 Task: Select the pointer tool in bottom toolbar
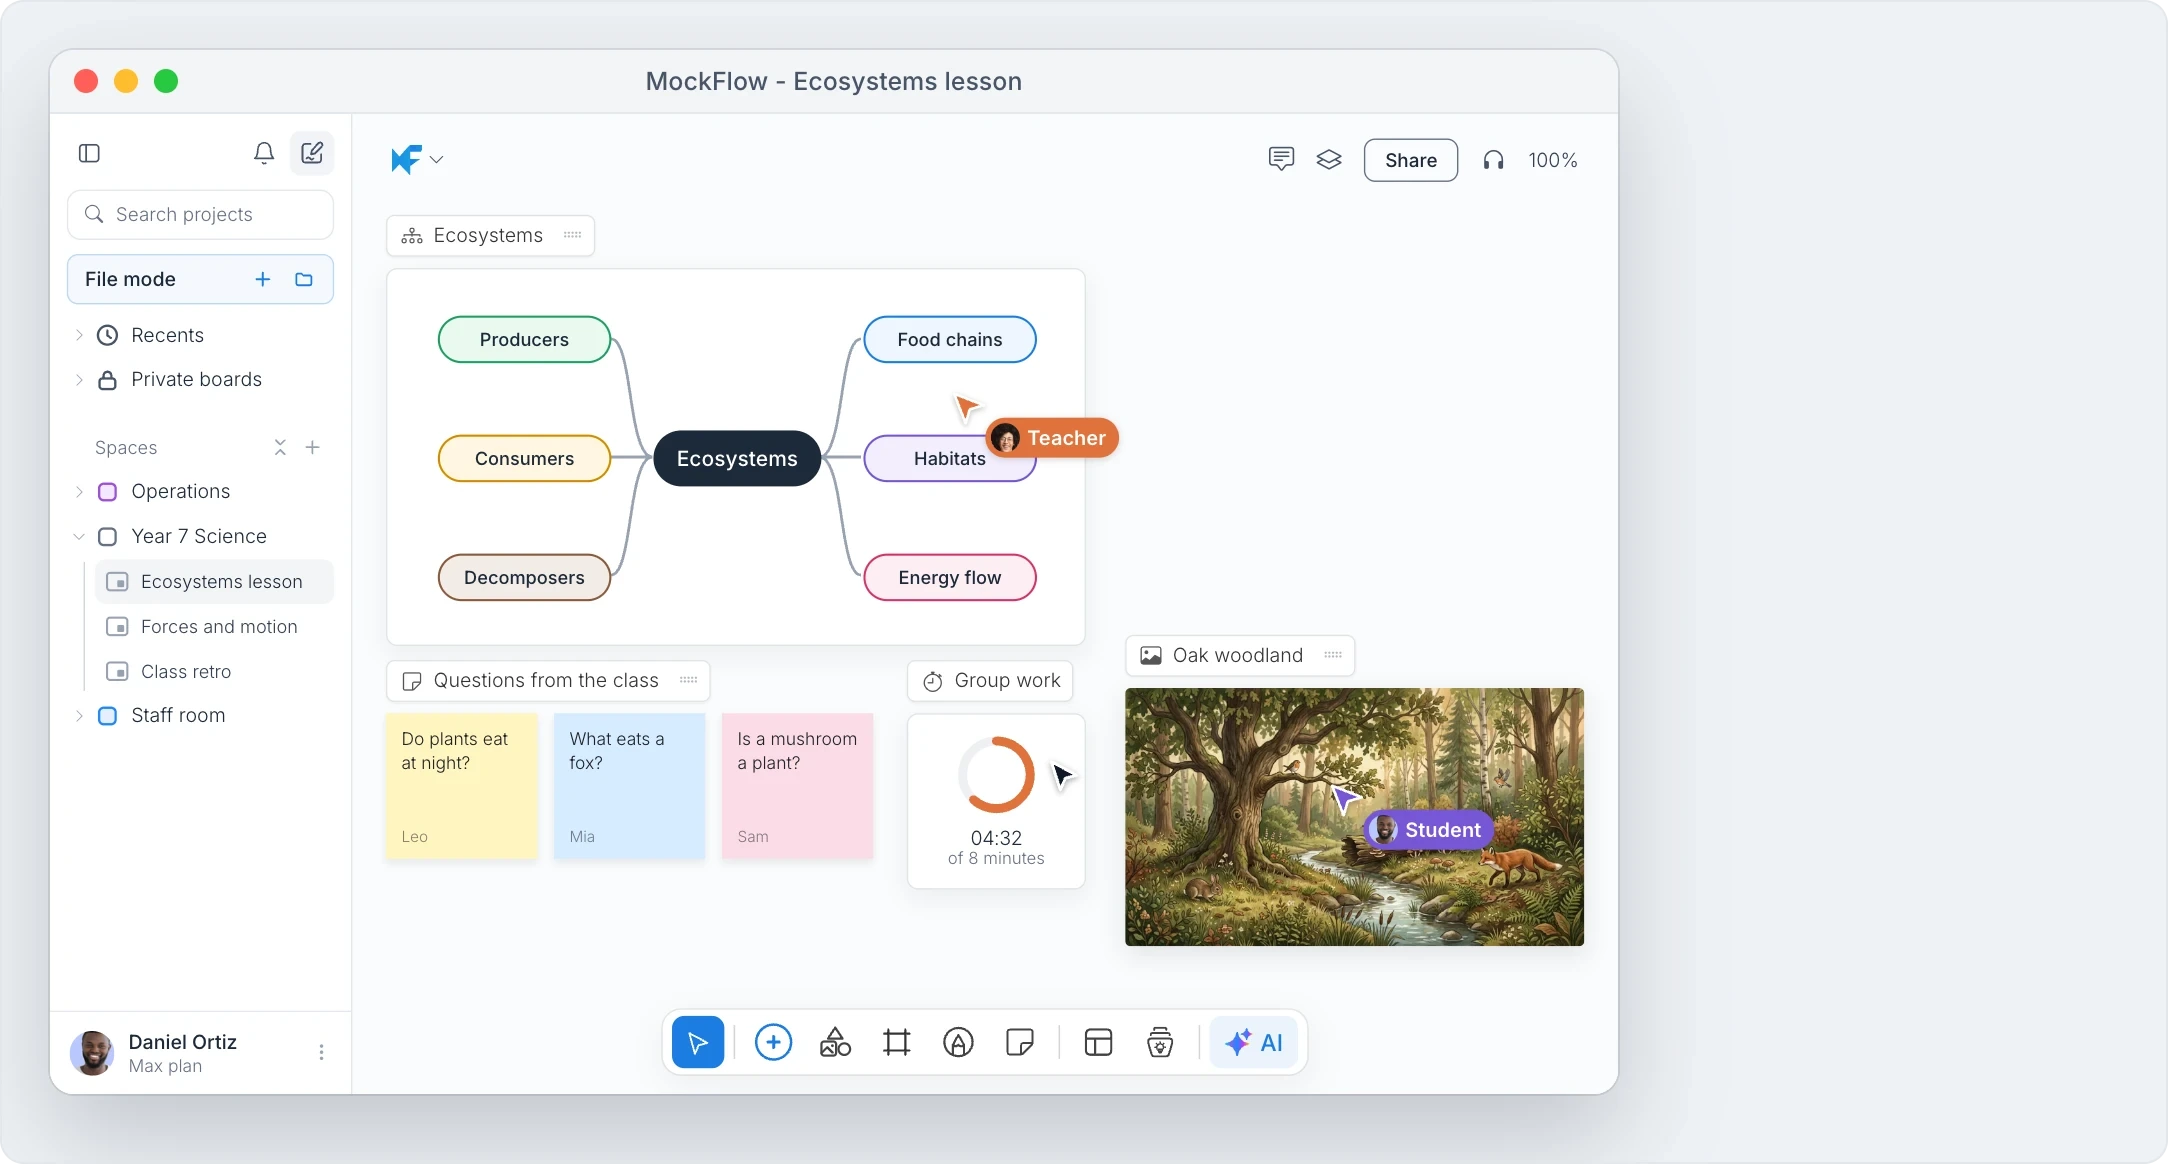pos(698,1042)
